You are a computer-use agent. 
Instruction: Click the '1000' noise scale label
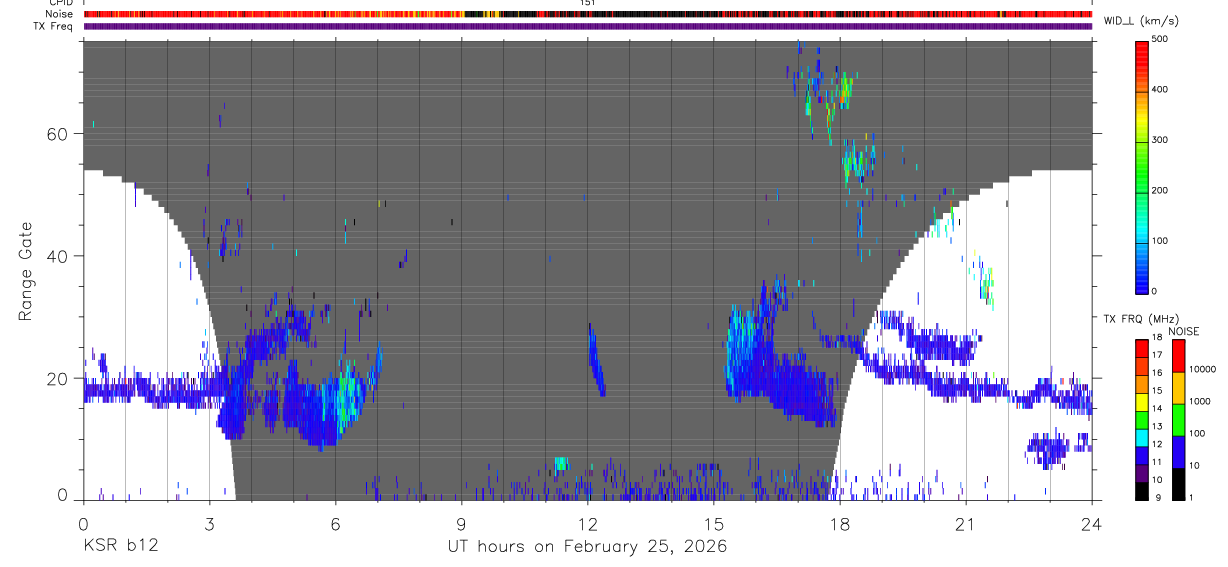[1201, 402]
